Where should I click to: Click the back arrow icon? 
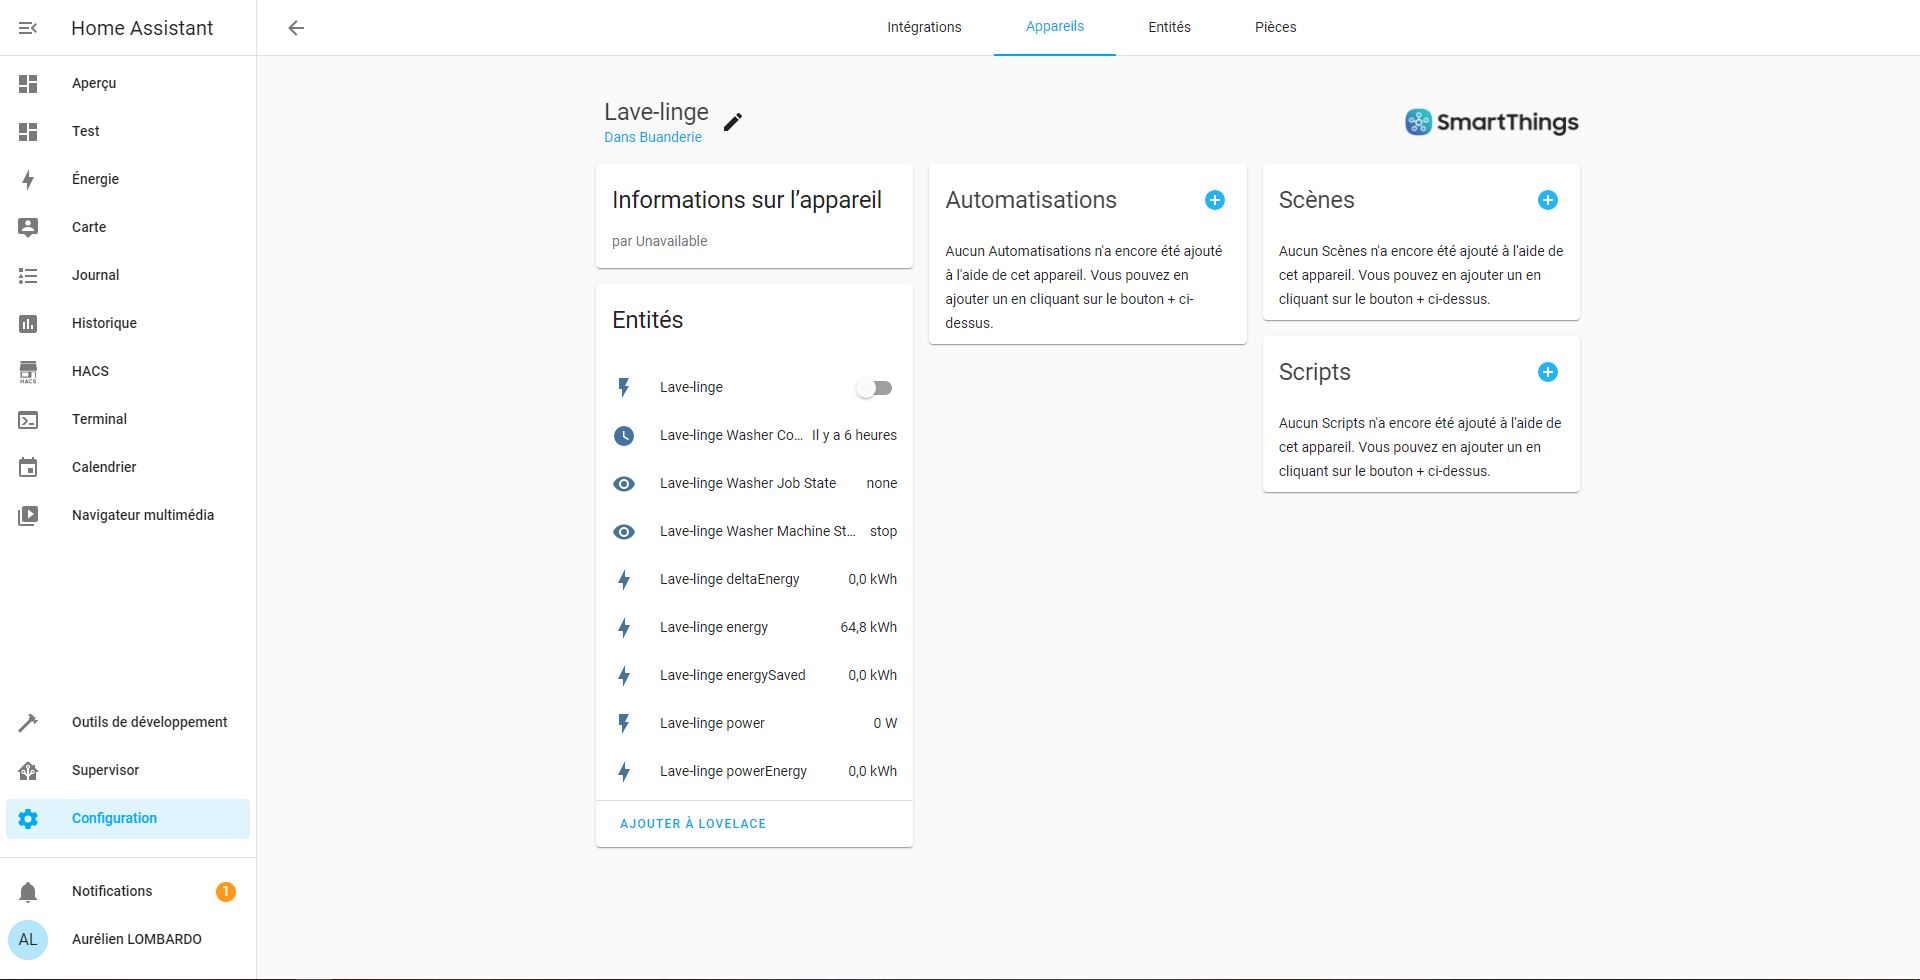pos(296,28)
